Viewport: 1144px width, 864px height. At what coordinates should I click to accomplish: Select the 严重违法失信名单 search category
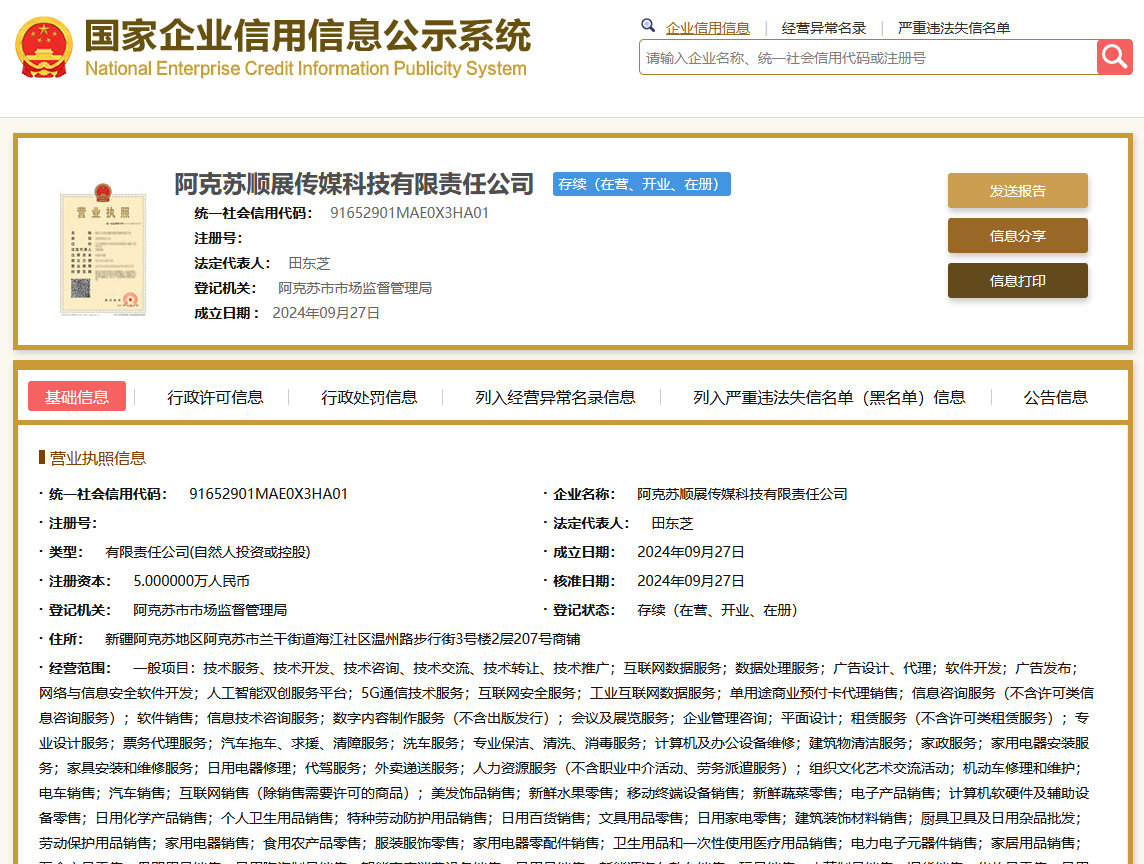tap(954, 28)
